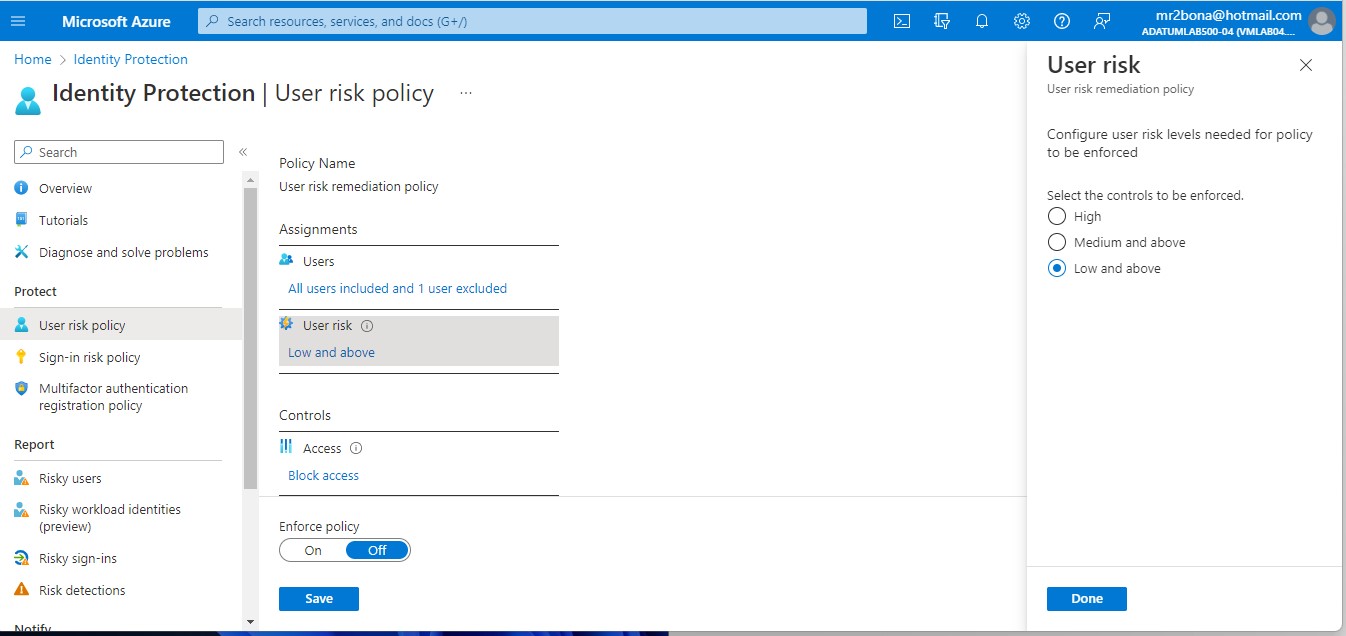Open the page ellipsis menu
Viewport: 1346px width, 636px height.
tap(465, 92)
